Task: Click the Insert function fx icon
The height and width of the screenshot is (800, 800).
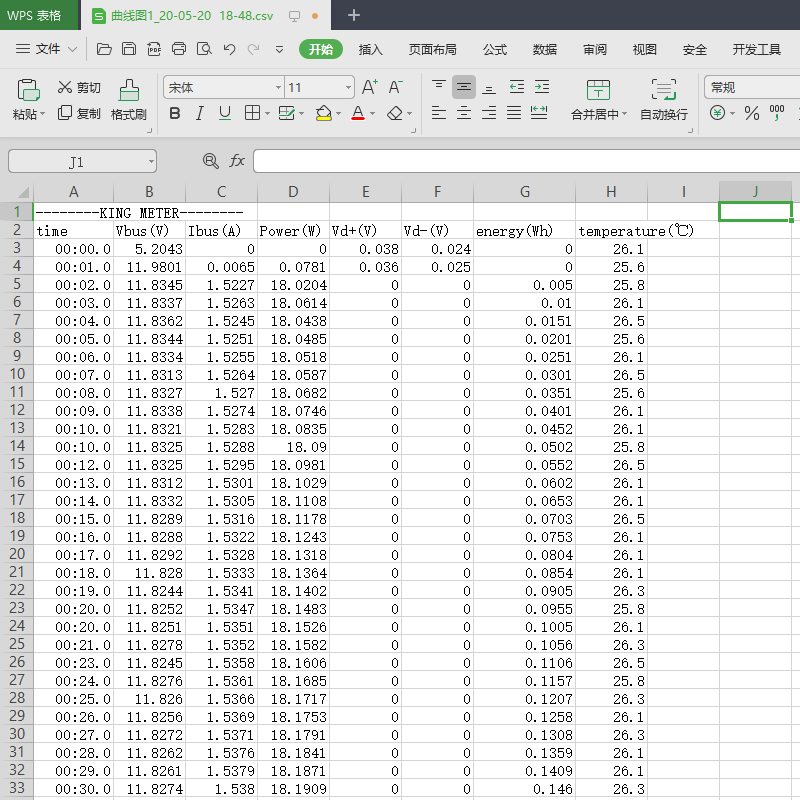Action: point(237,161)
